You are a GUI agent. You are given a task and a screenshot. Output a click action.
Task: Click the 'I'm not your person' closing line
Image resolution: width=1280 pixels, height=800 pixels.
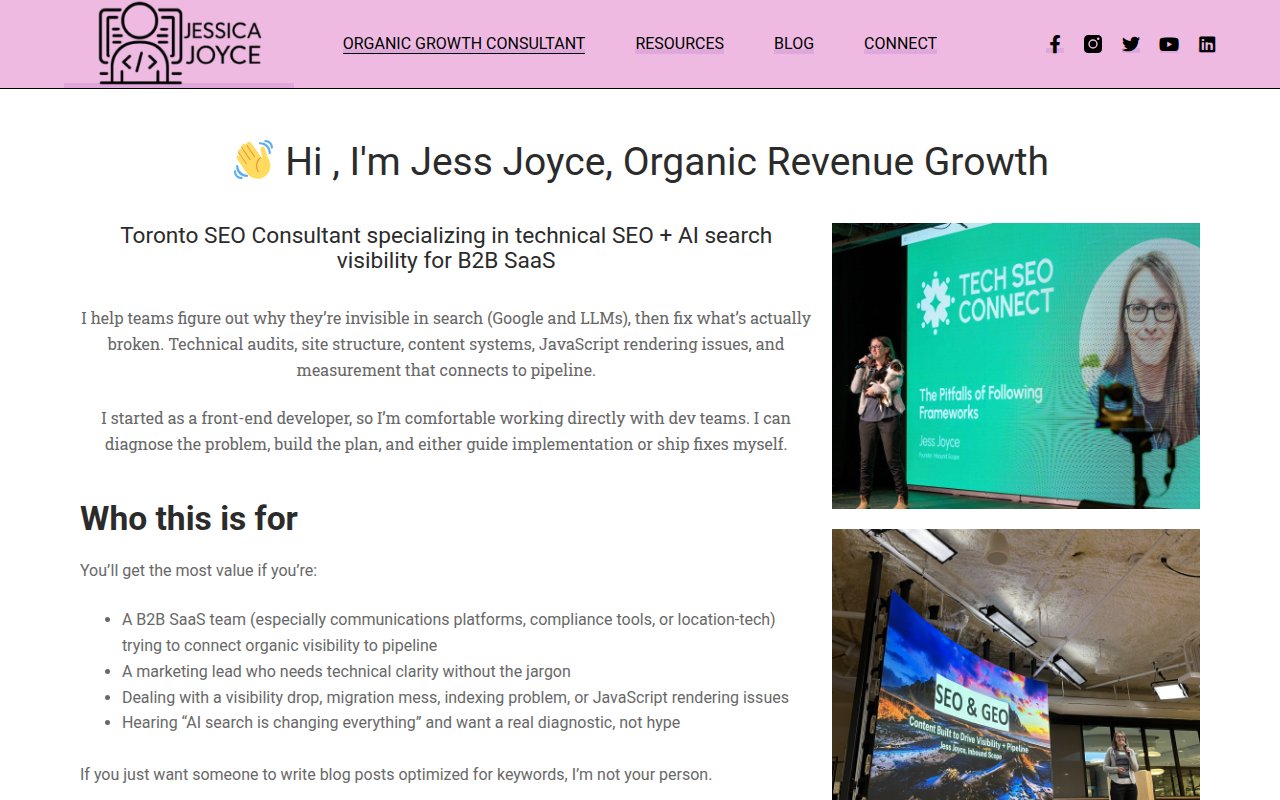(396, 774)
